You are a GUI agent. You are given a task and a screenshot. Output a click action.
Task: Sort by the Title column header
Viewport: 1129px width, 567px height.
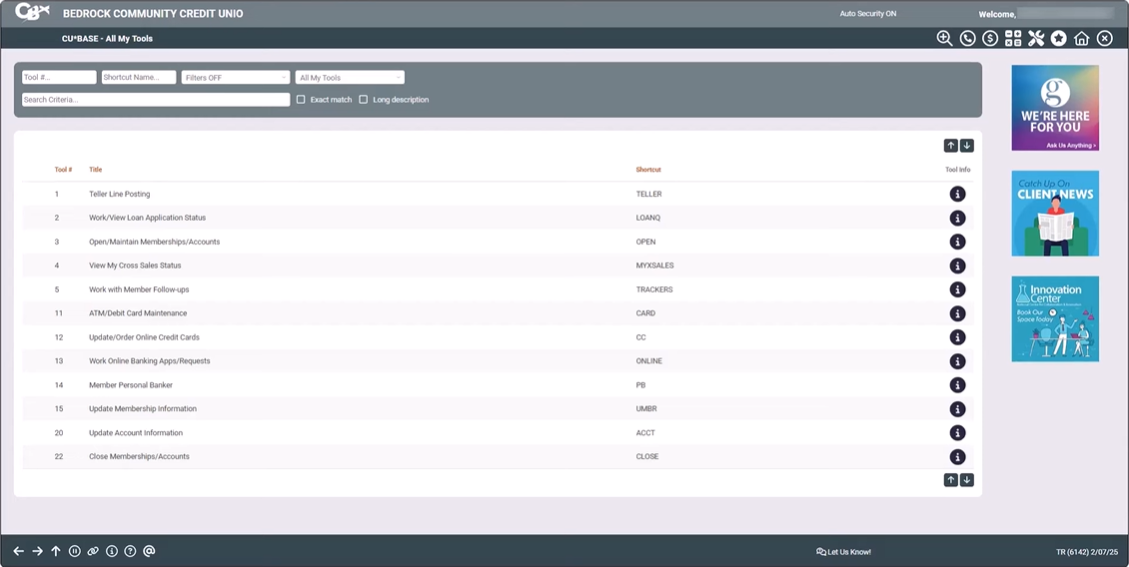click(x=96, y=169)
